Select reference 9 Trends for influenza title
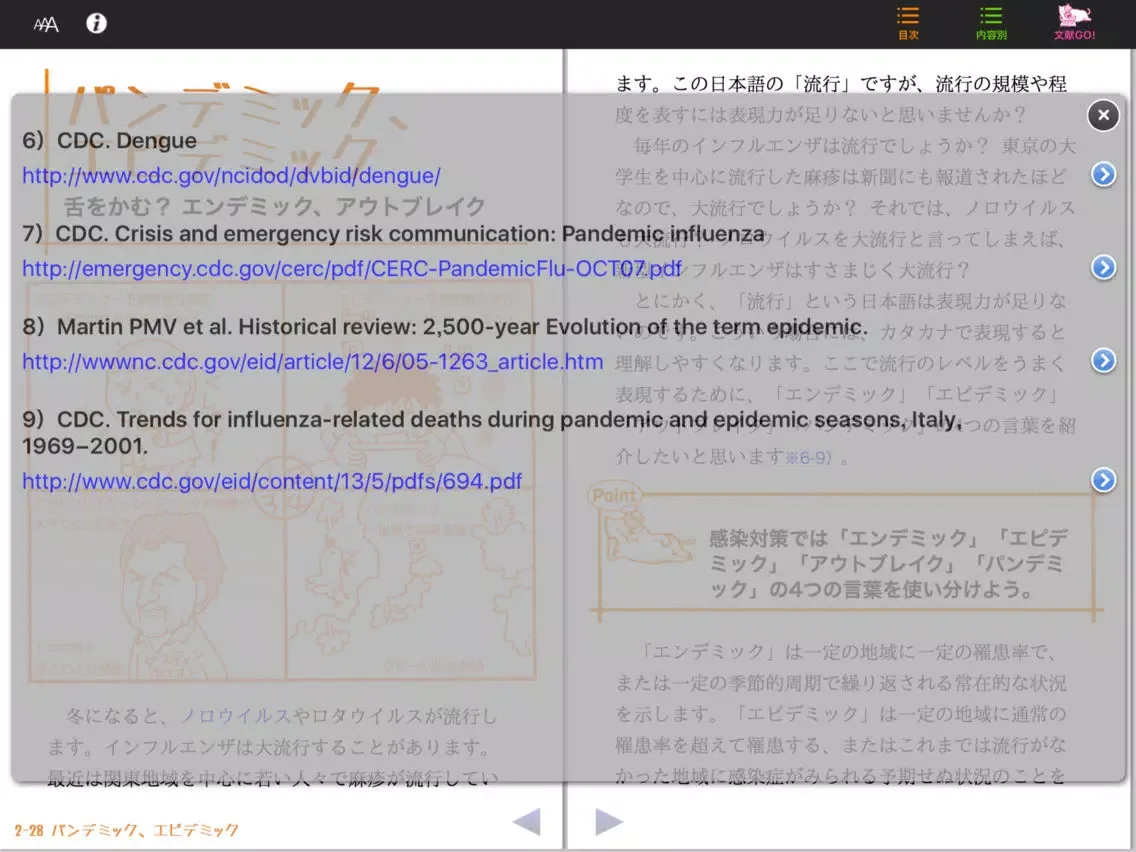1136x852 pixels. click(492, 433)
